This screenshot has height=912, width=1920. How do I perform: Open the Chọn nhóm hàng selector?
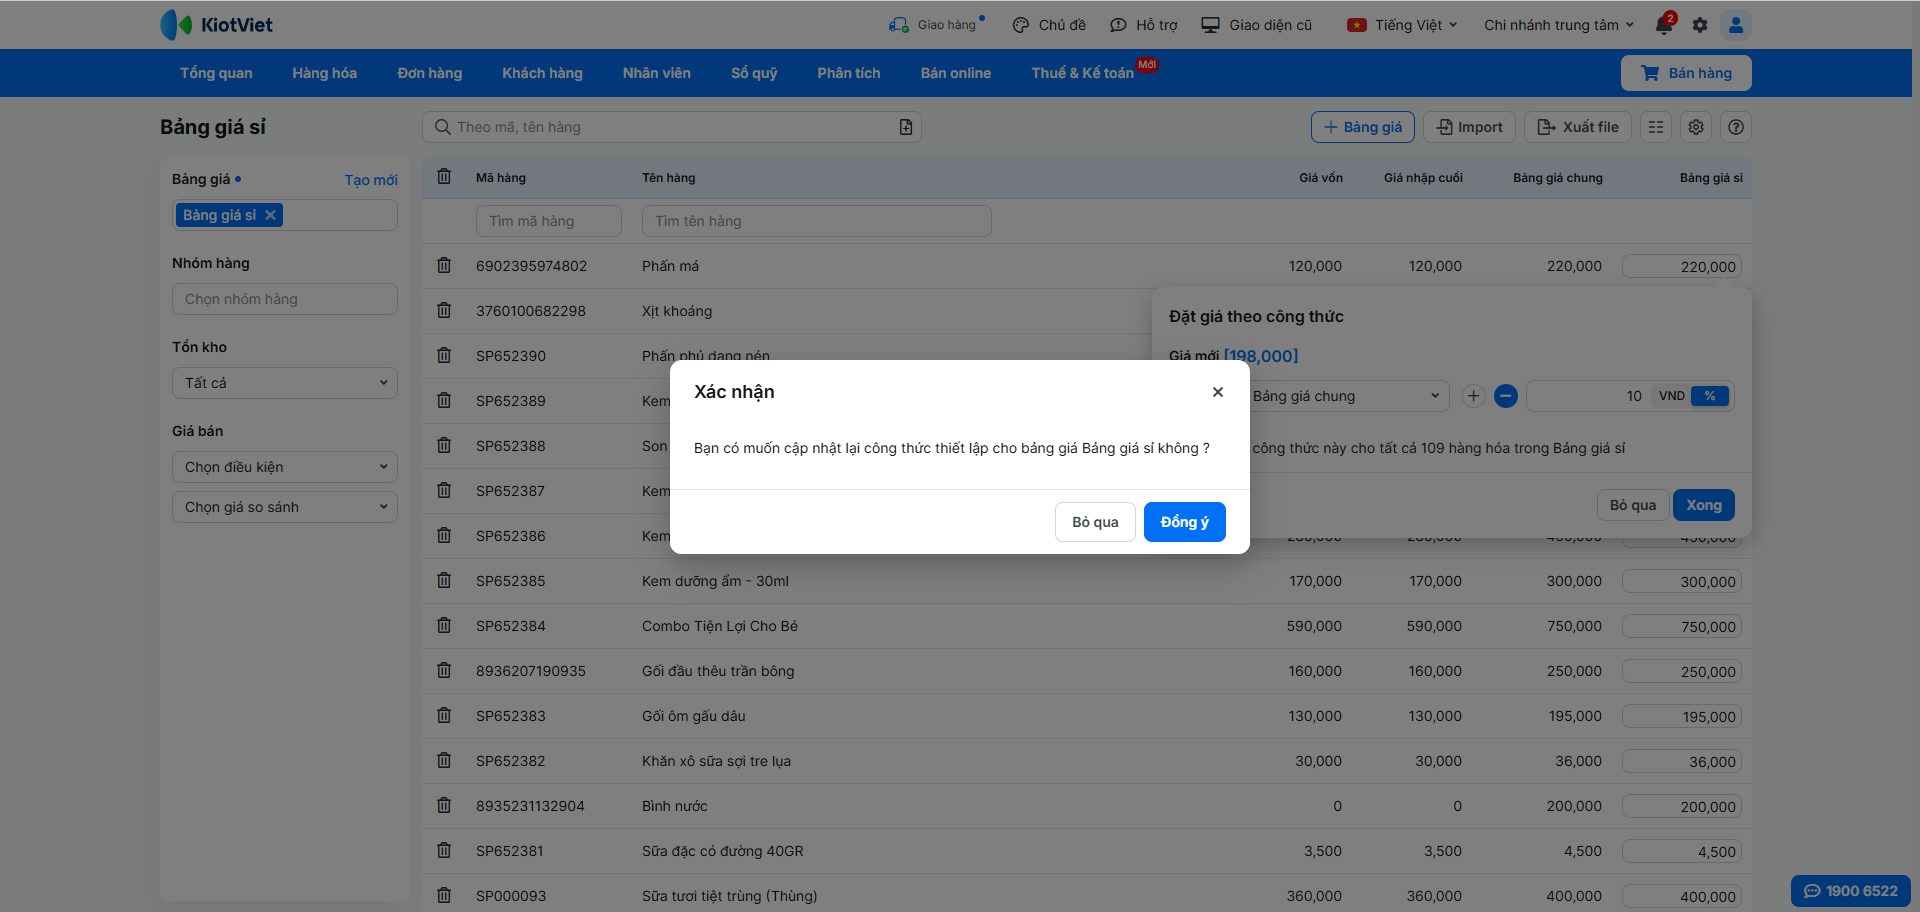tap(285, 299)
